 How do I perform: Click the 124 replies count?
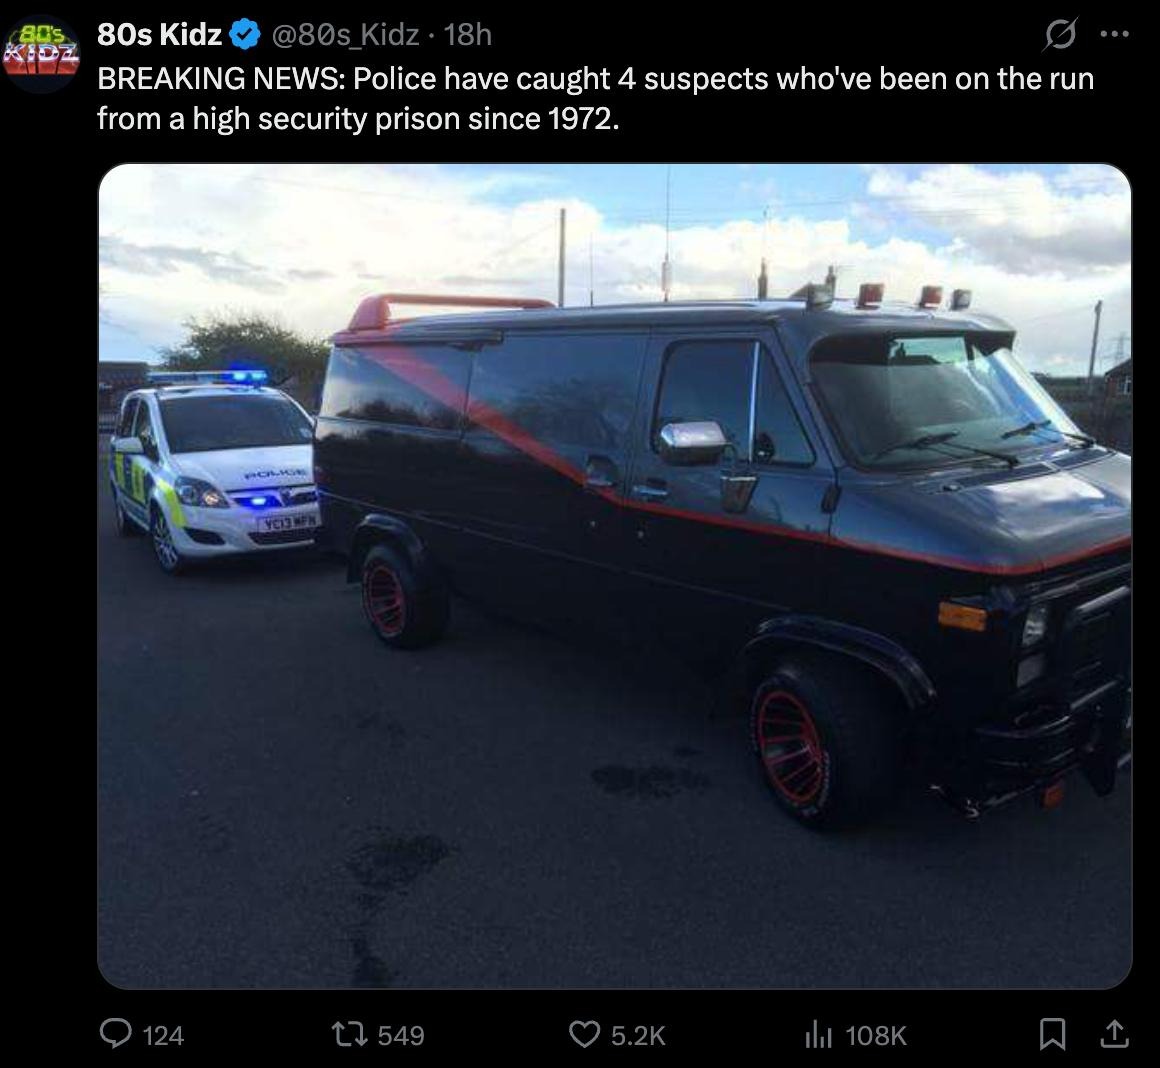tap(163, 1035)
